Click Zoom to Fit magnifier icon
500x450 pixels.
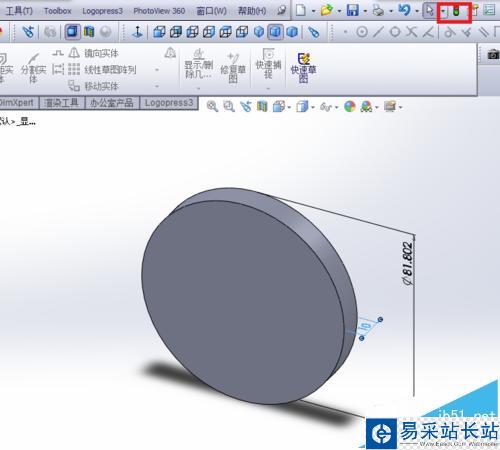[x=212, y=107]
